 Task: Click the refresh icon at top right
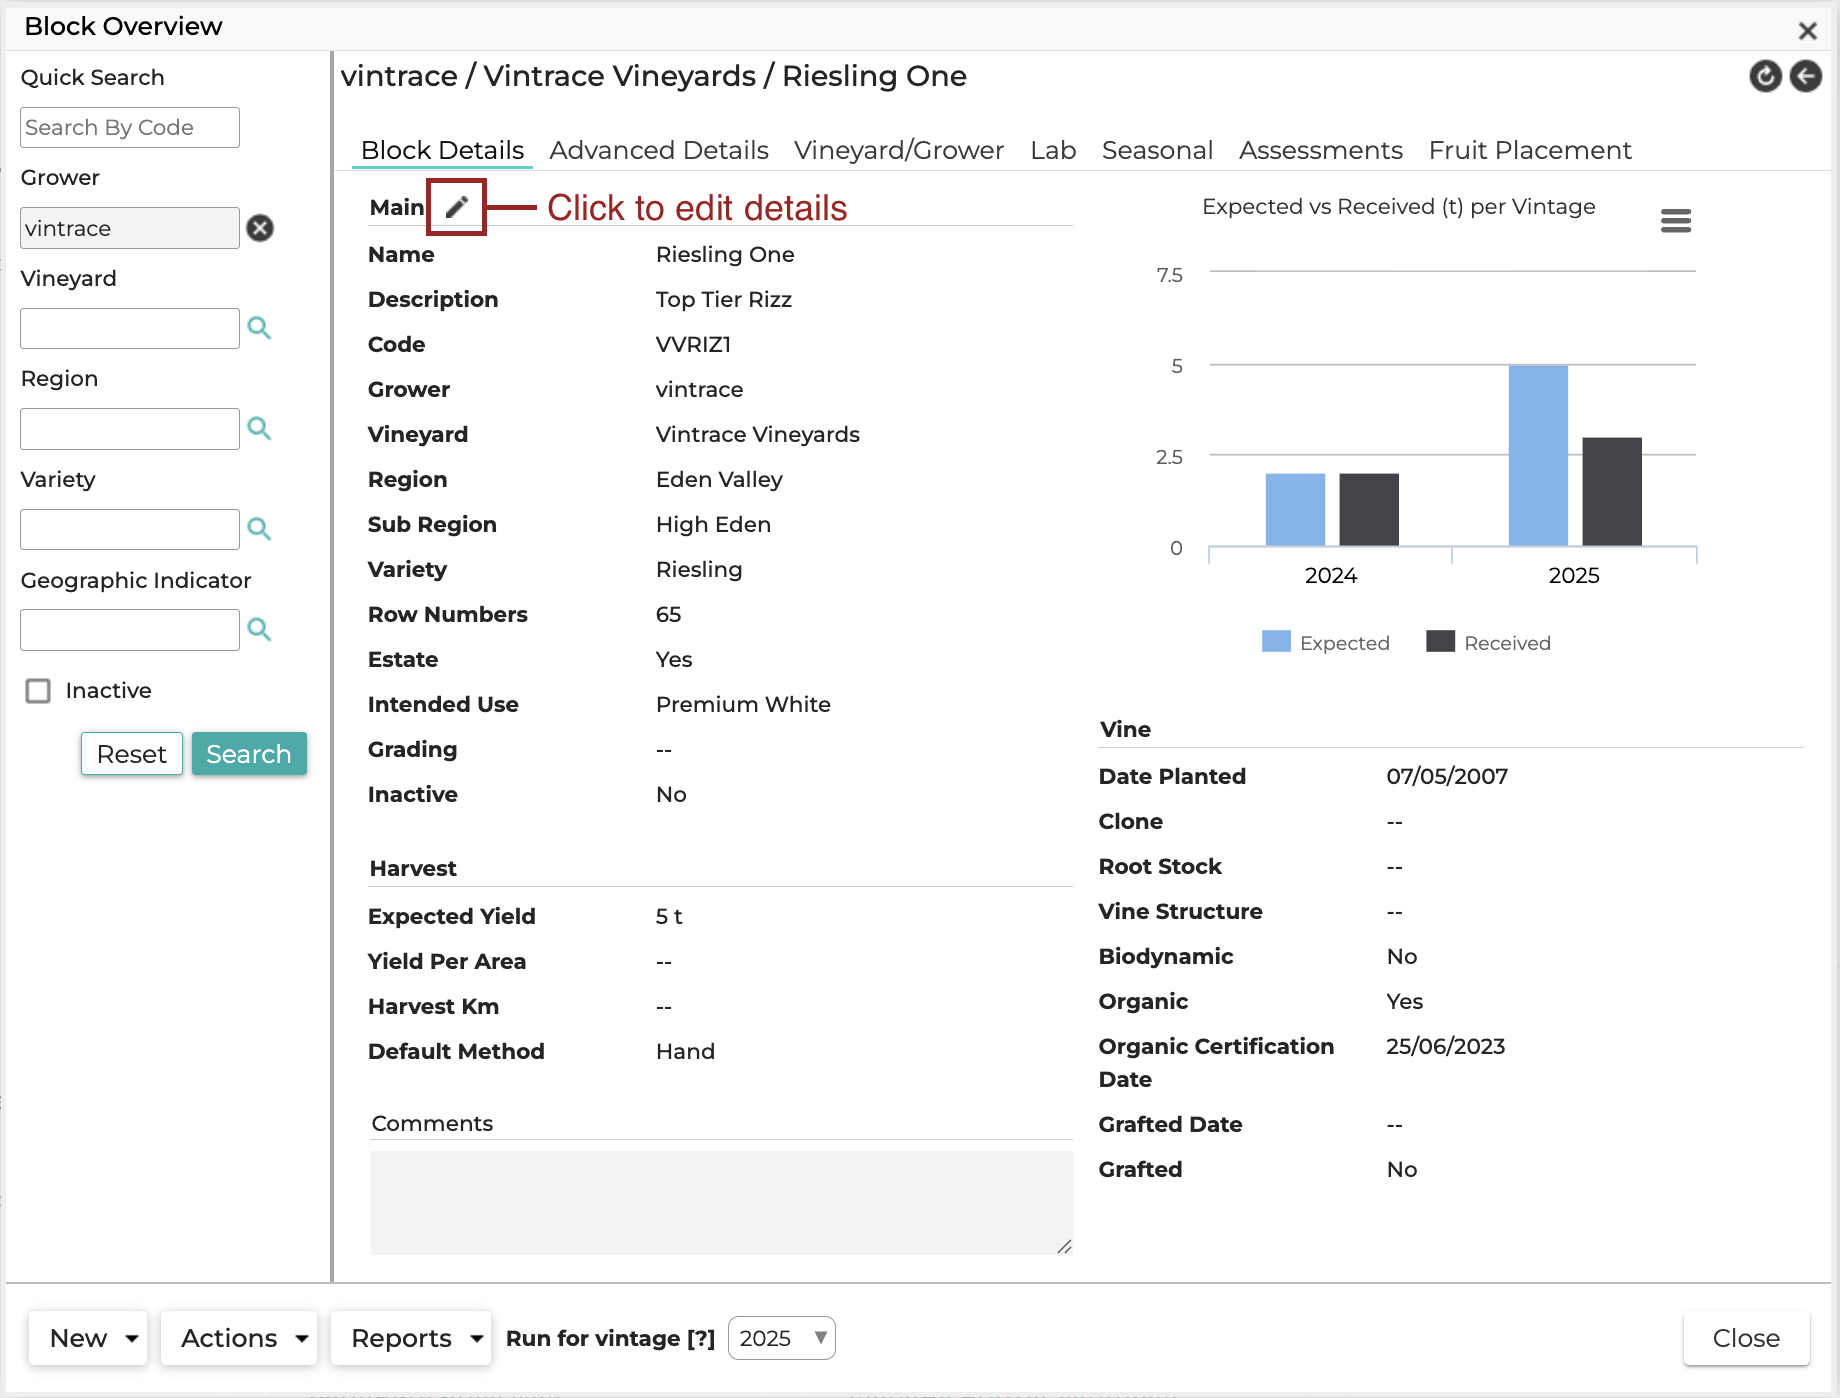pos(1766,76)
